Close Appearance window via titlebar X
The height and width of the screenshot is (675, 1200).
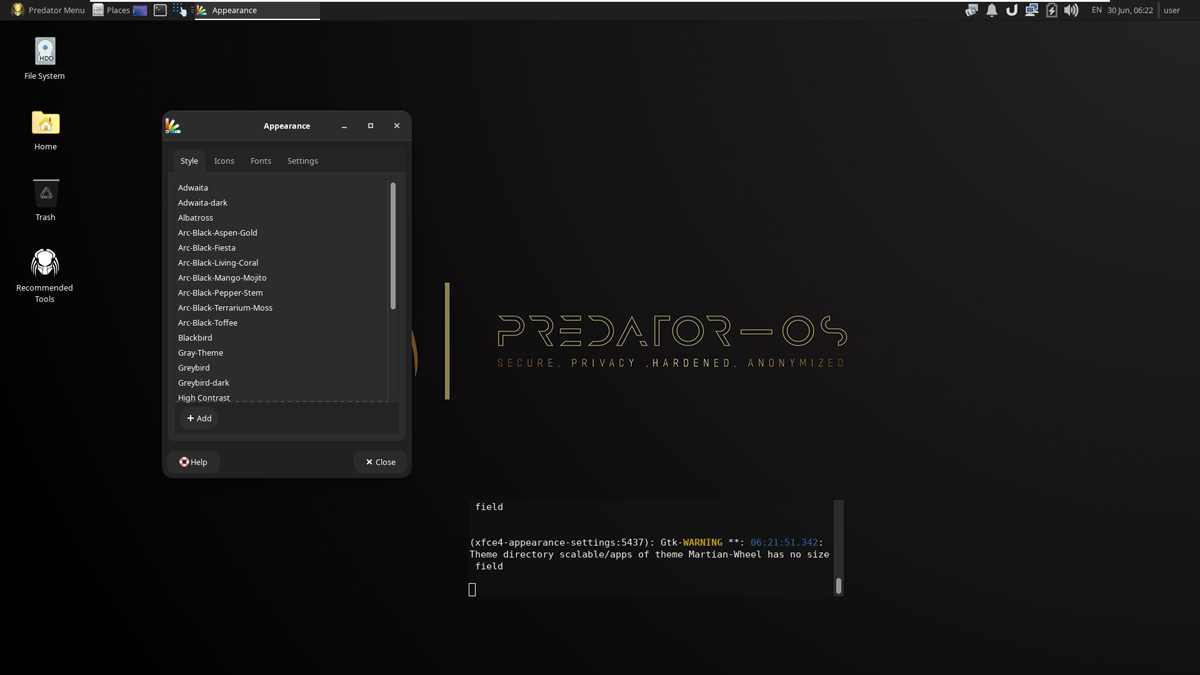[x=396, y=126]
